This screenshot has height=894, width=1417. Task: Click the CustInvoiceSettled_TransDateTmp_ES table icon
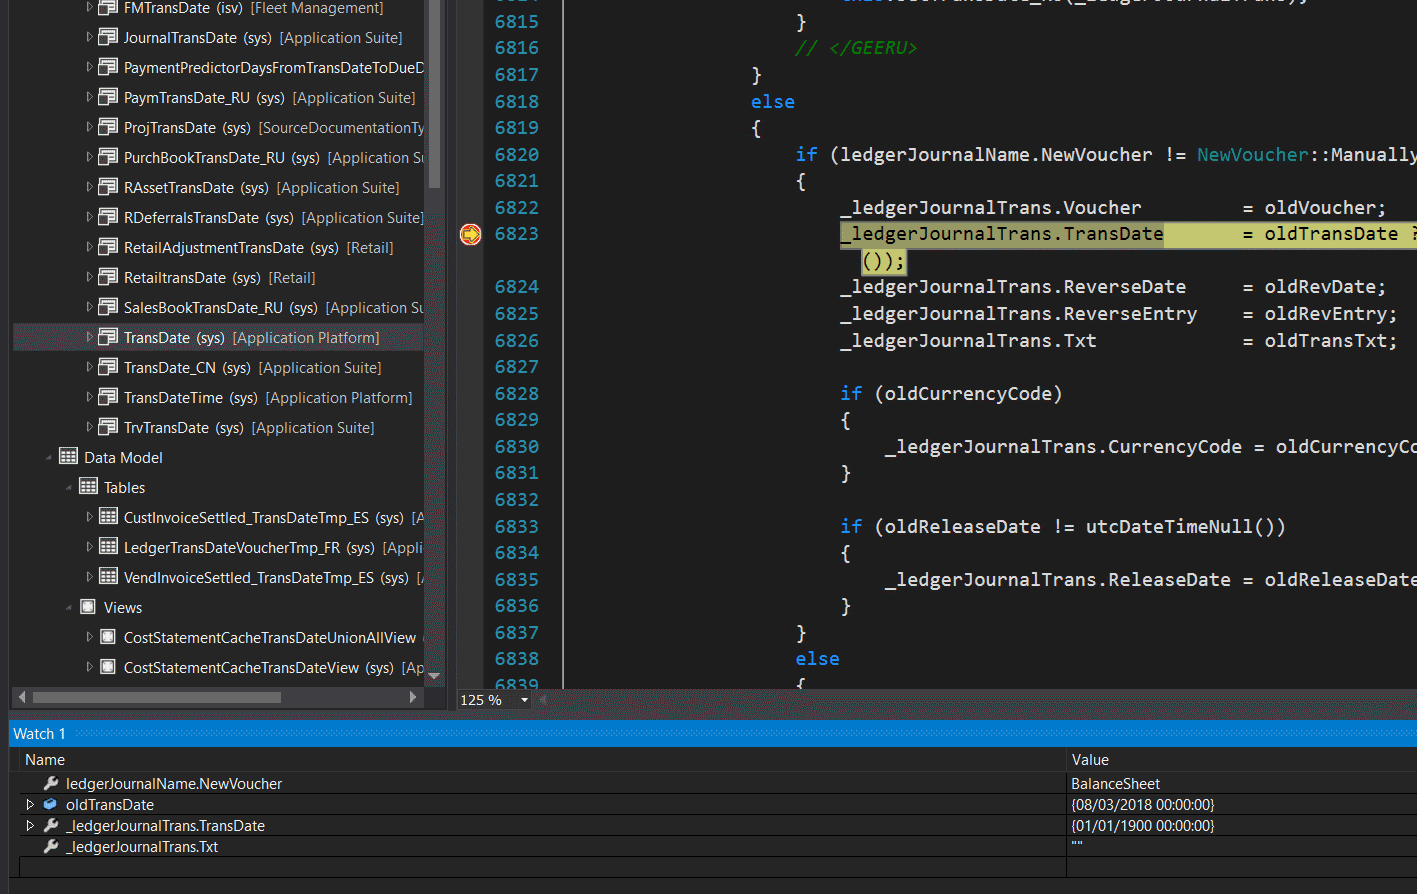108,517
